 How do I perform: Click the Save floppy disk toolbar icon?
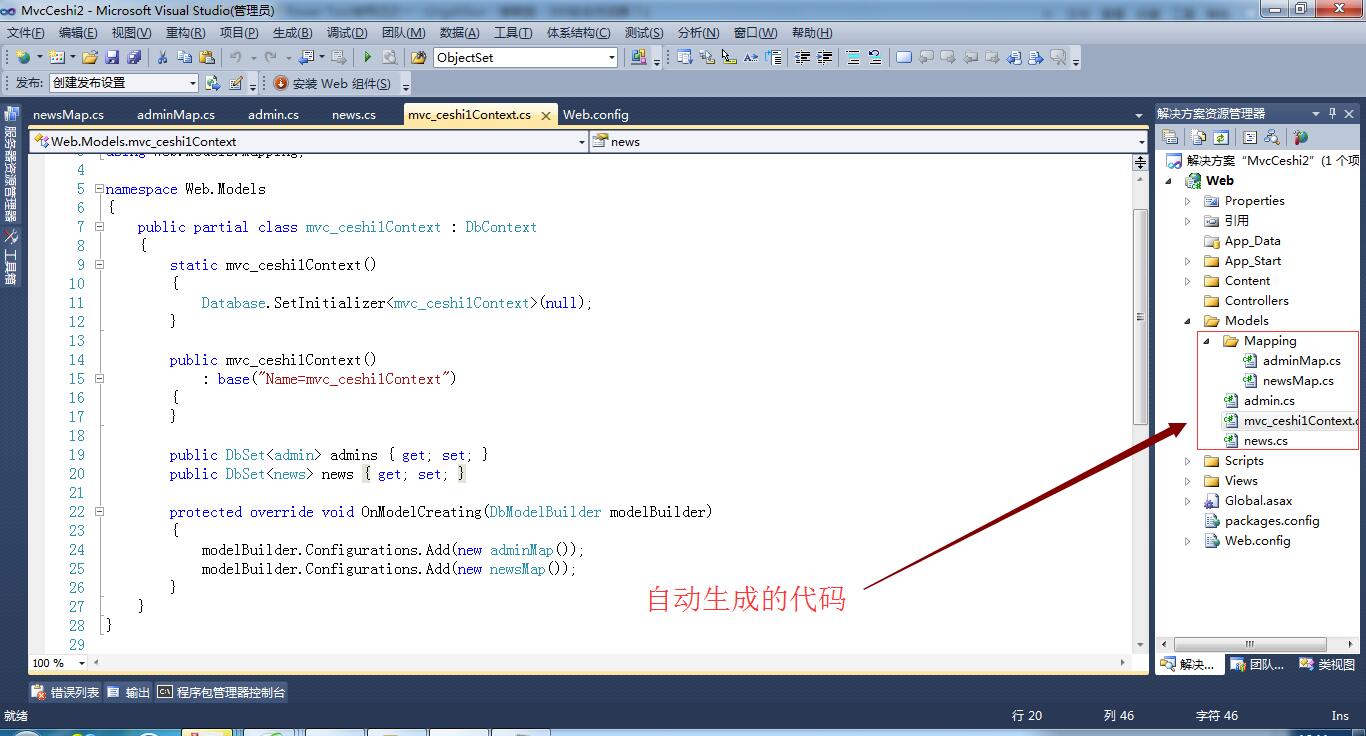click(x=112, y=58)
